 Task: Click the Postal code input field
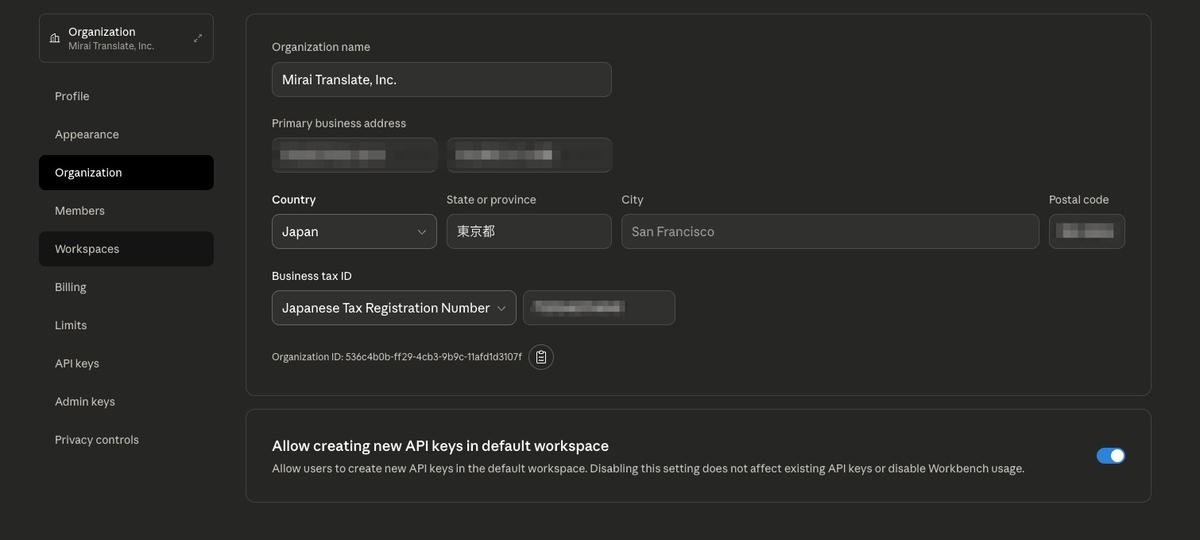pos(1086,232)
